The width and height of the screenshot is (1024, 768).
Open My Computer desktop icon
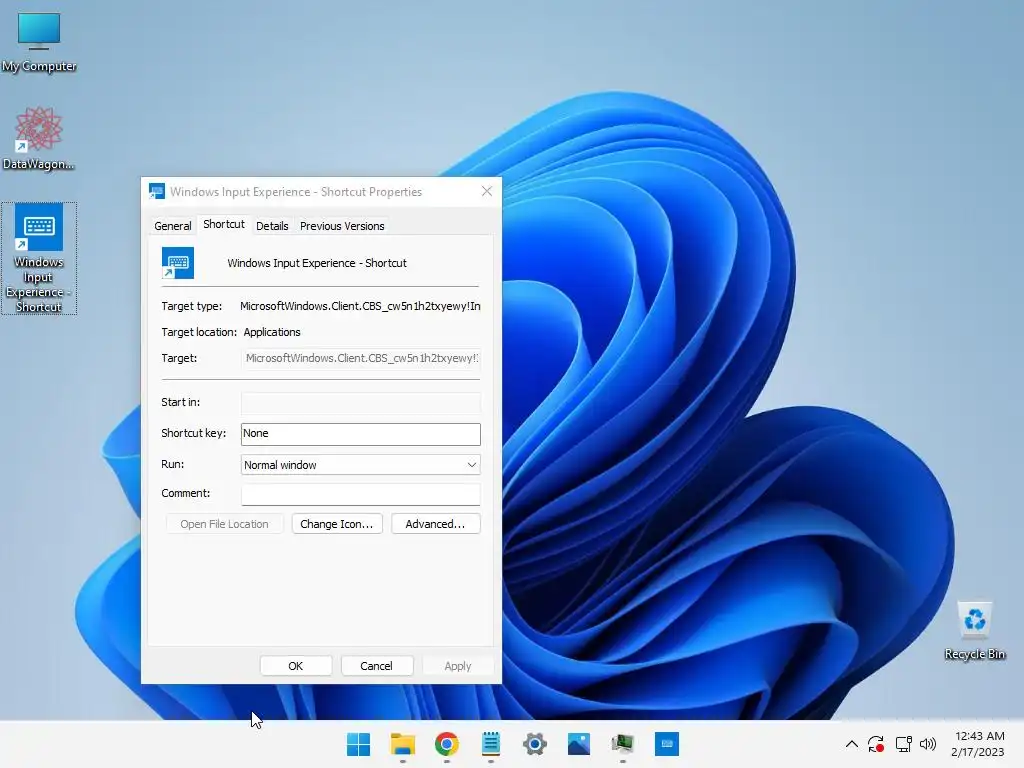click(39, 42)
